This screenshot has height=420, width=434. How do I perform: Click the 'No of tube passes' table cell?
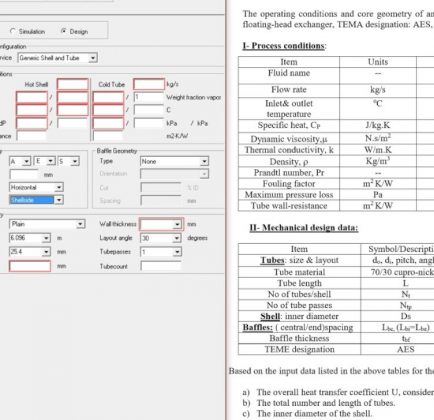point(299,305)
